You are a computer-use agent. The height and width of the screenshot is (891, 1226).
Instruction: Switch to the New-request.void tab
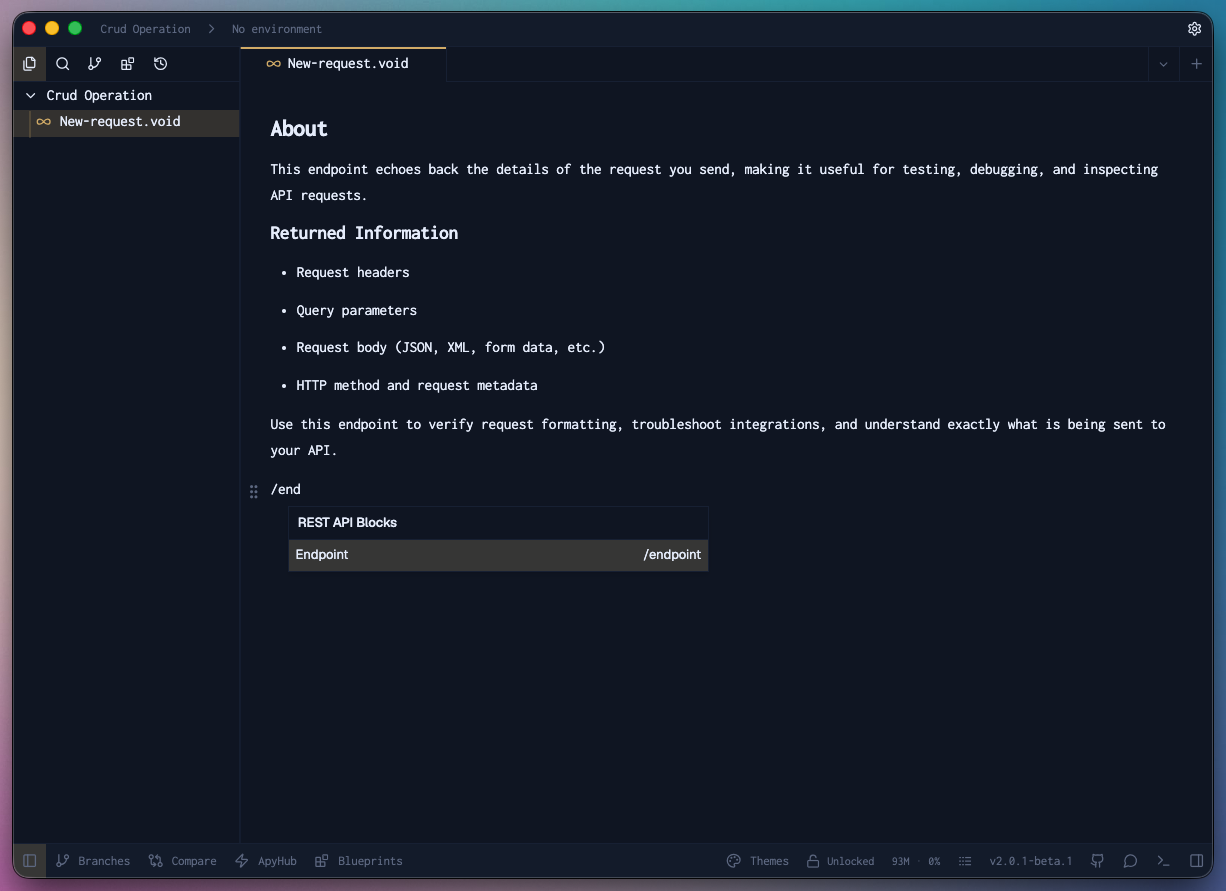(343, 64)
